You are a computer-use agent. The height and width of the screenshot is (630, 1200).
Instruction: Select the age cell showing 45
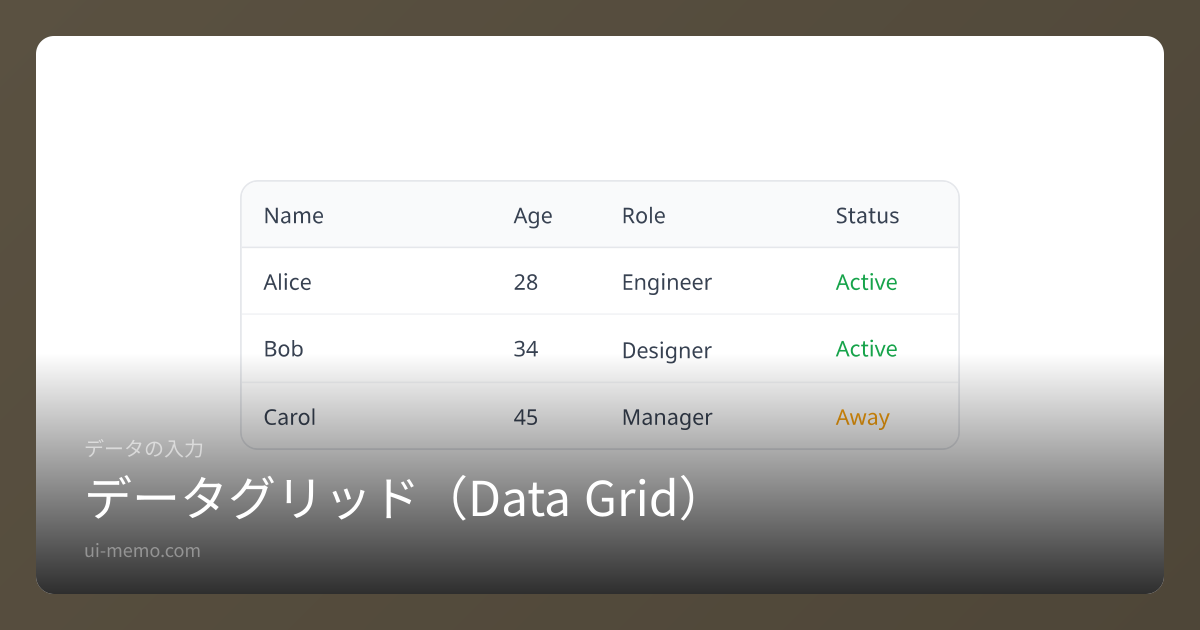[526, 417]
